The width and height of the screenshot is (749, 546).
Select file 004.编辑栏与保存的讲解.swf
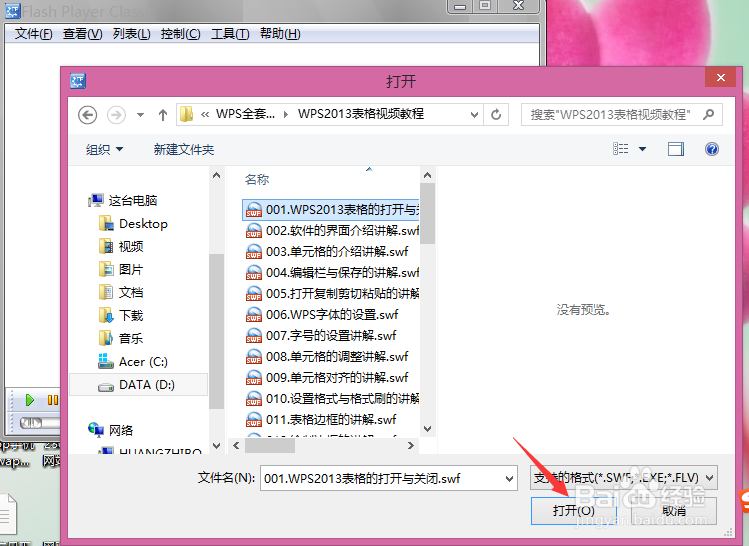(x=332, y=273)
